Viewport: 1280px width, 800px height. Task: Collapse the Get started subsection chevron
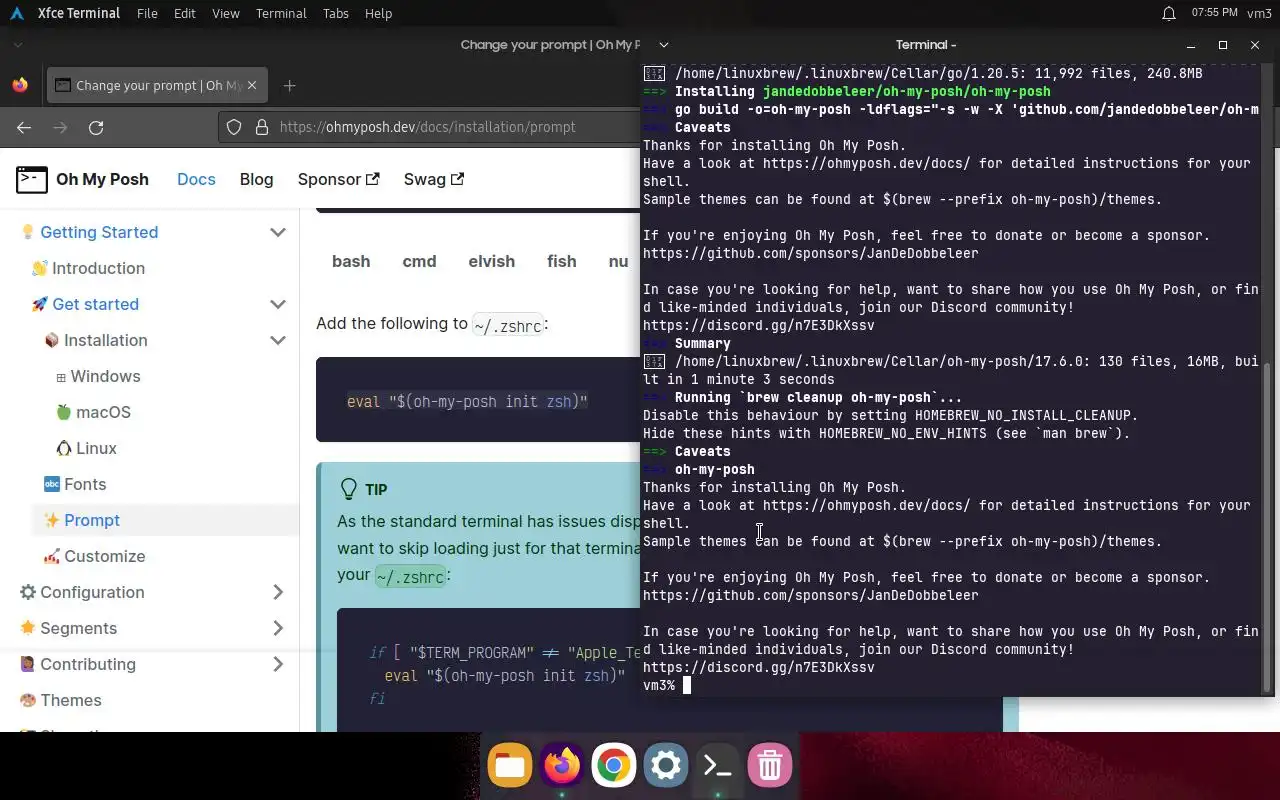pos(278,304)
